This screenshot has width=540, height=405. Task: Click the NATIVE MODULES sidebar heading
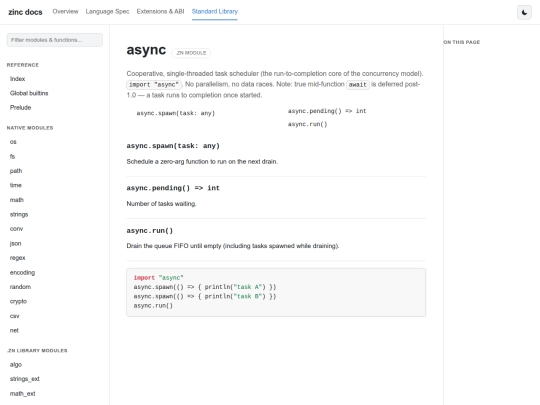click(30, 128)
